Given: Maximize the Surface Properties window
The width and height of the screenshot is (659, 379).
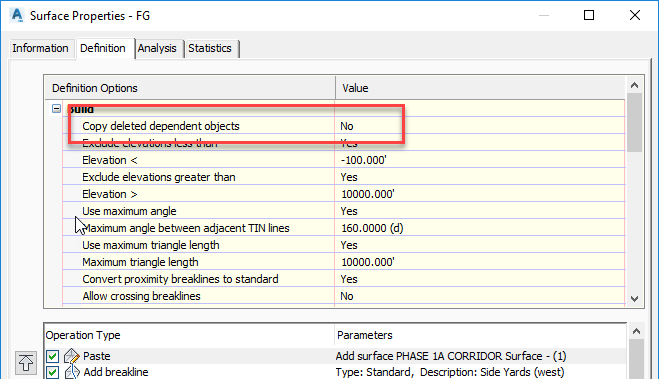Looking at the screenshot, I should point(589,16).
